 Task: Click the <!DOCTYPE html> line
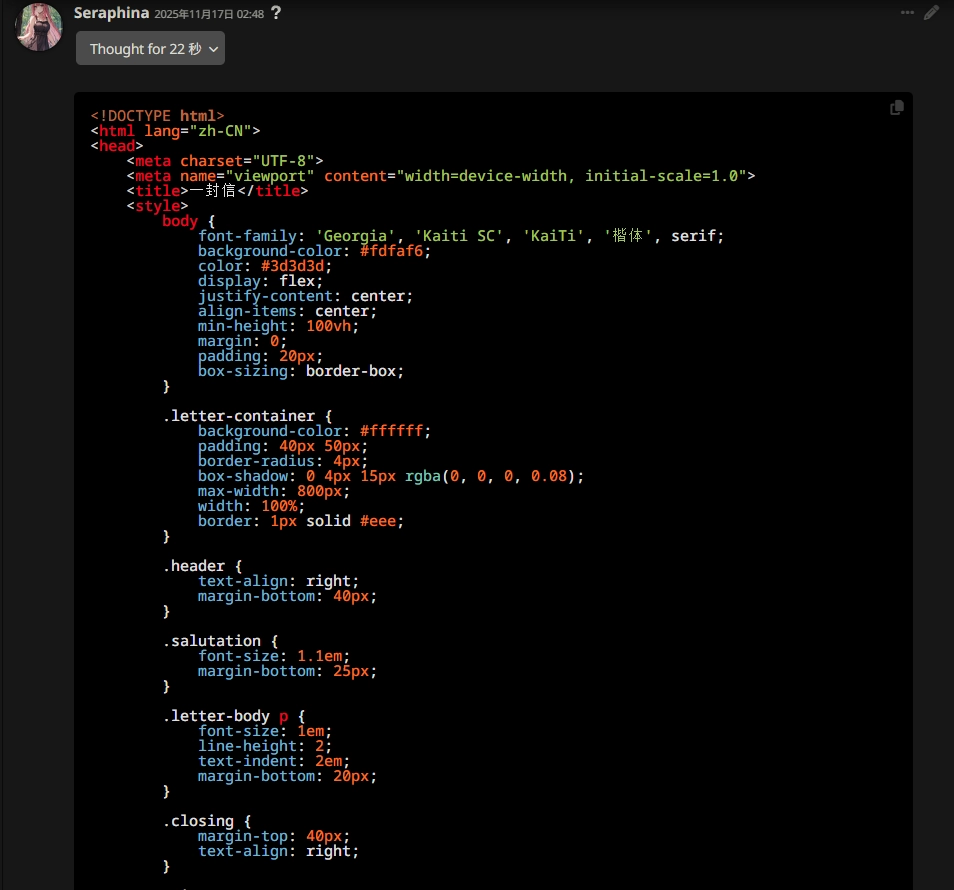coord(157,116)
